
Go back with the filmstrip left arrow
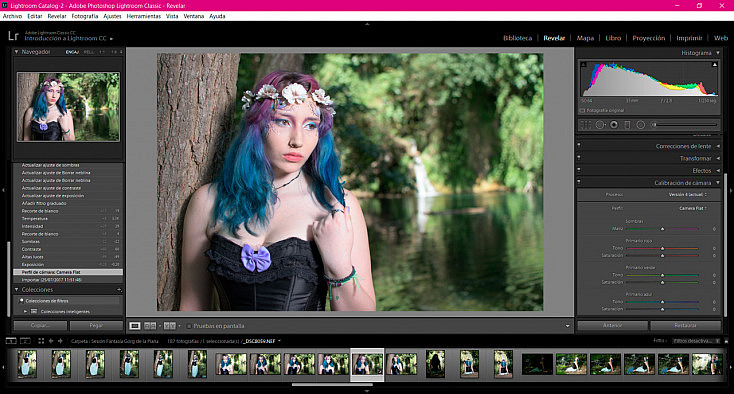click(51, 341)
